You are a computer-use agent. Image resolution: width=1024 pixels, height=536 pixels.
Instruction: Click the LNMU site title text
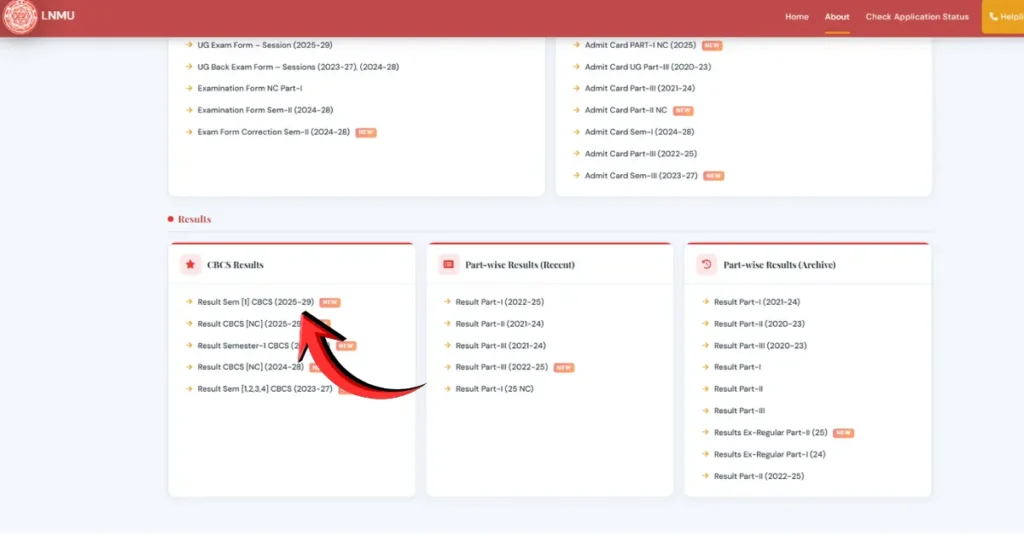pyautogui.click(x=57, y=16)
